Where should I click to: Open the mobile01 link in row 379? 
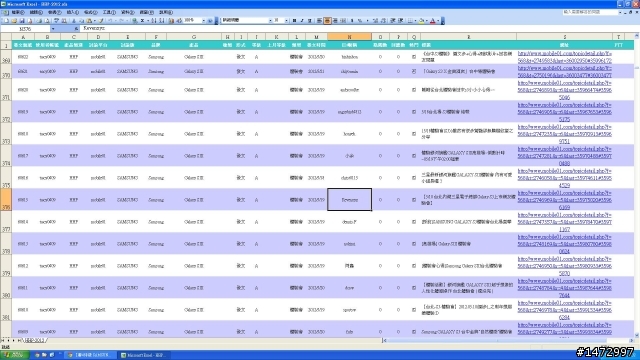pos(564,266)
